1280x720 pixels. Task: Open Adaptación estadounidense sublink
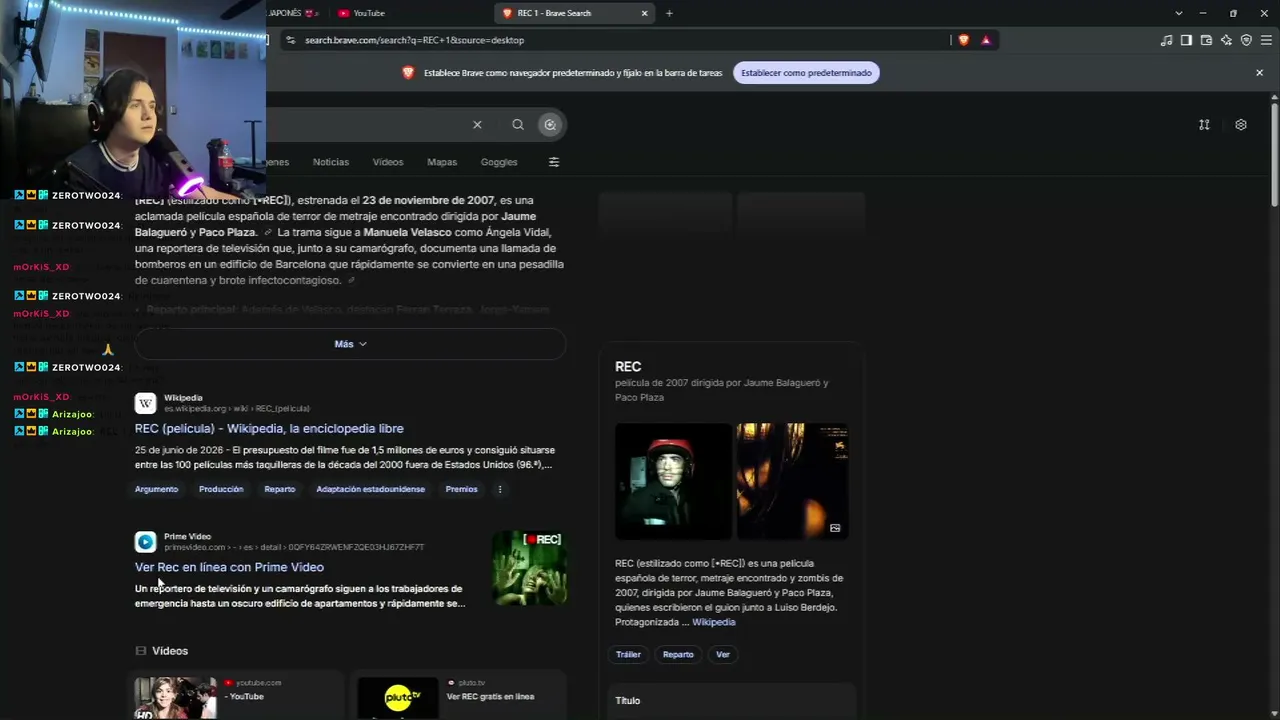(370, 489)
